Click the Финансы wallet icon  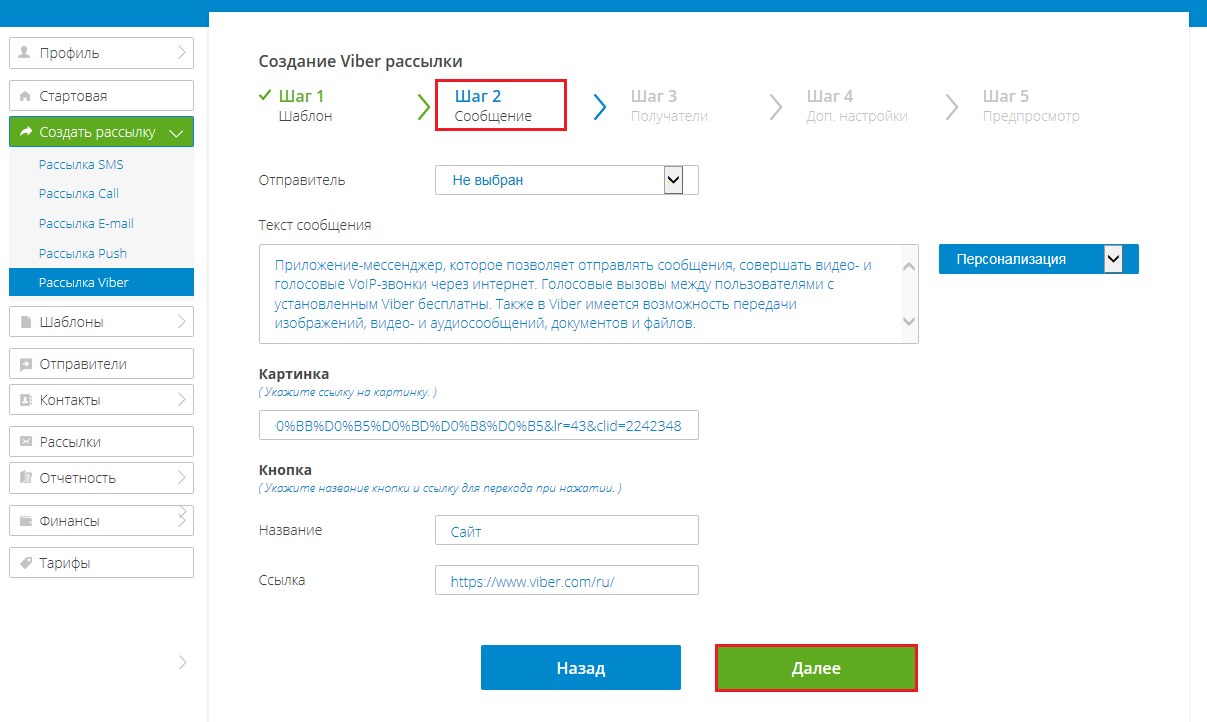tap(25, 521)
